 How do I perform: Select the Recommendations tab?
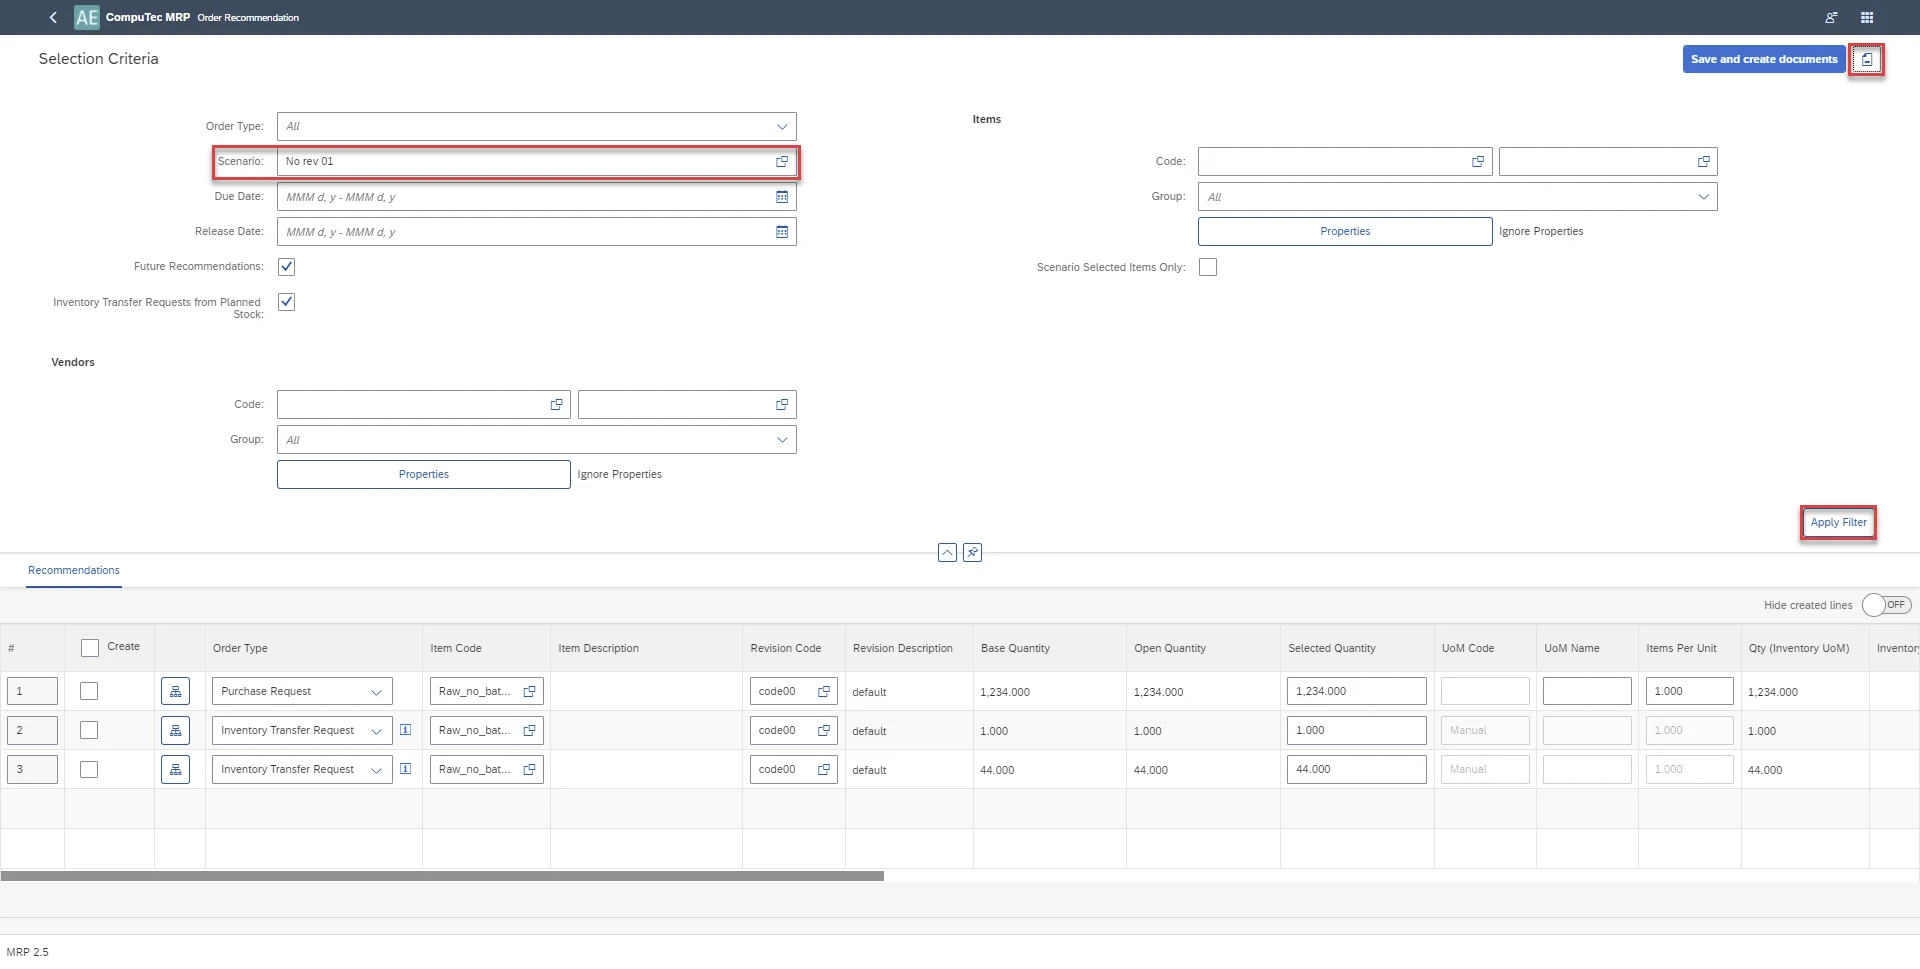tap(74, 570)
